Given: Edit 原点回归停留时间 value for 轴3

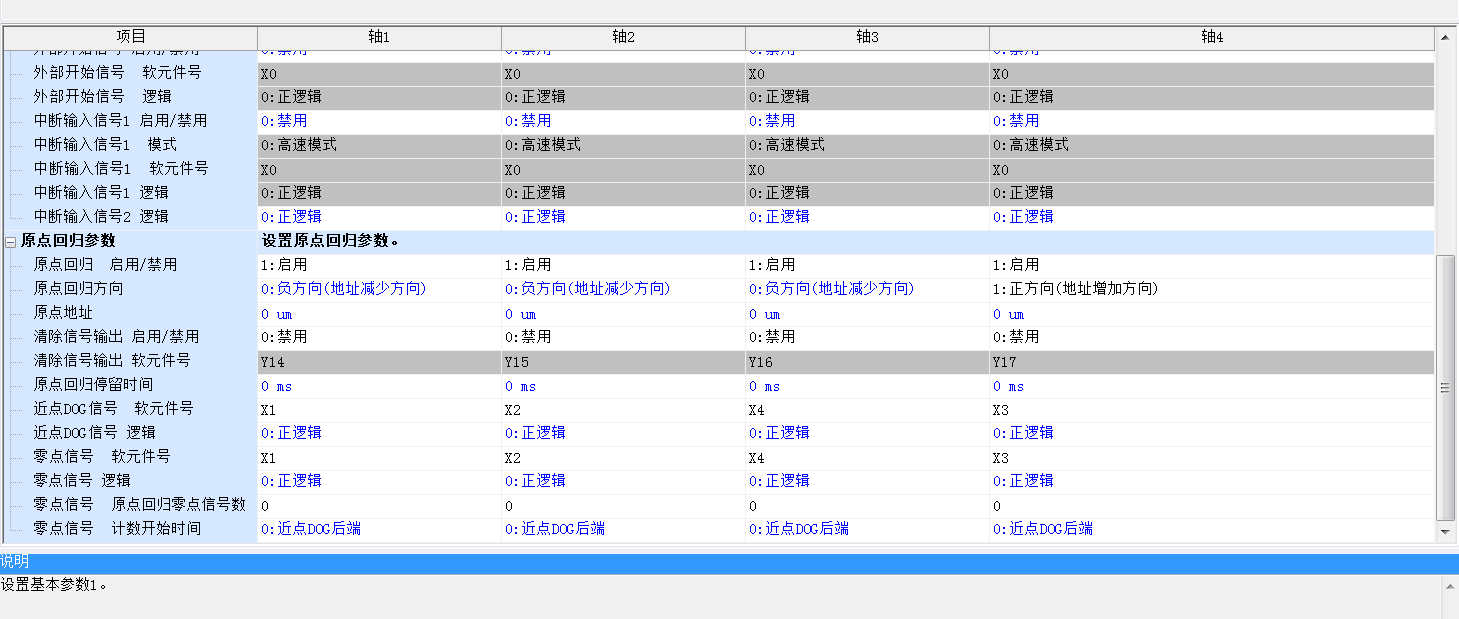Looking at the screenshot, I should pyautogui.click(x=867, y=386).
